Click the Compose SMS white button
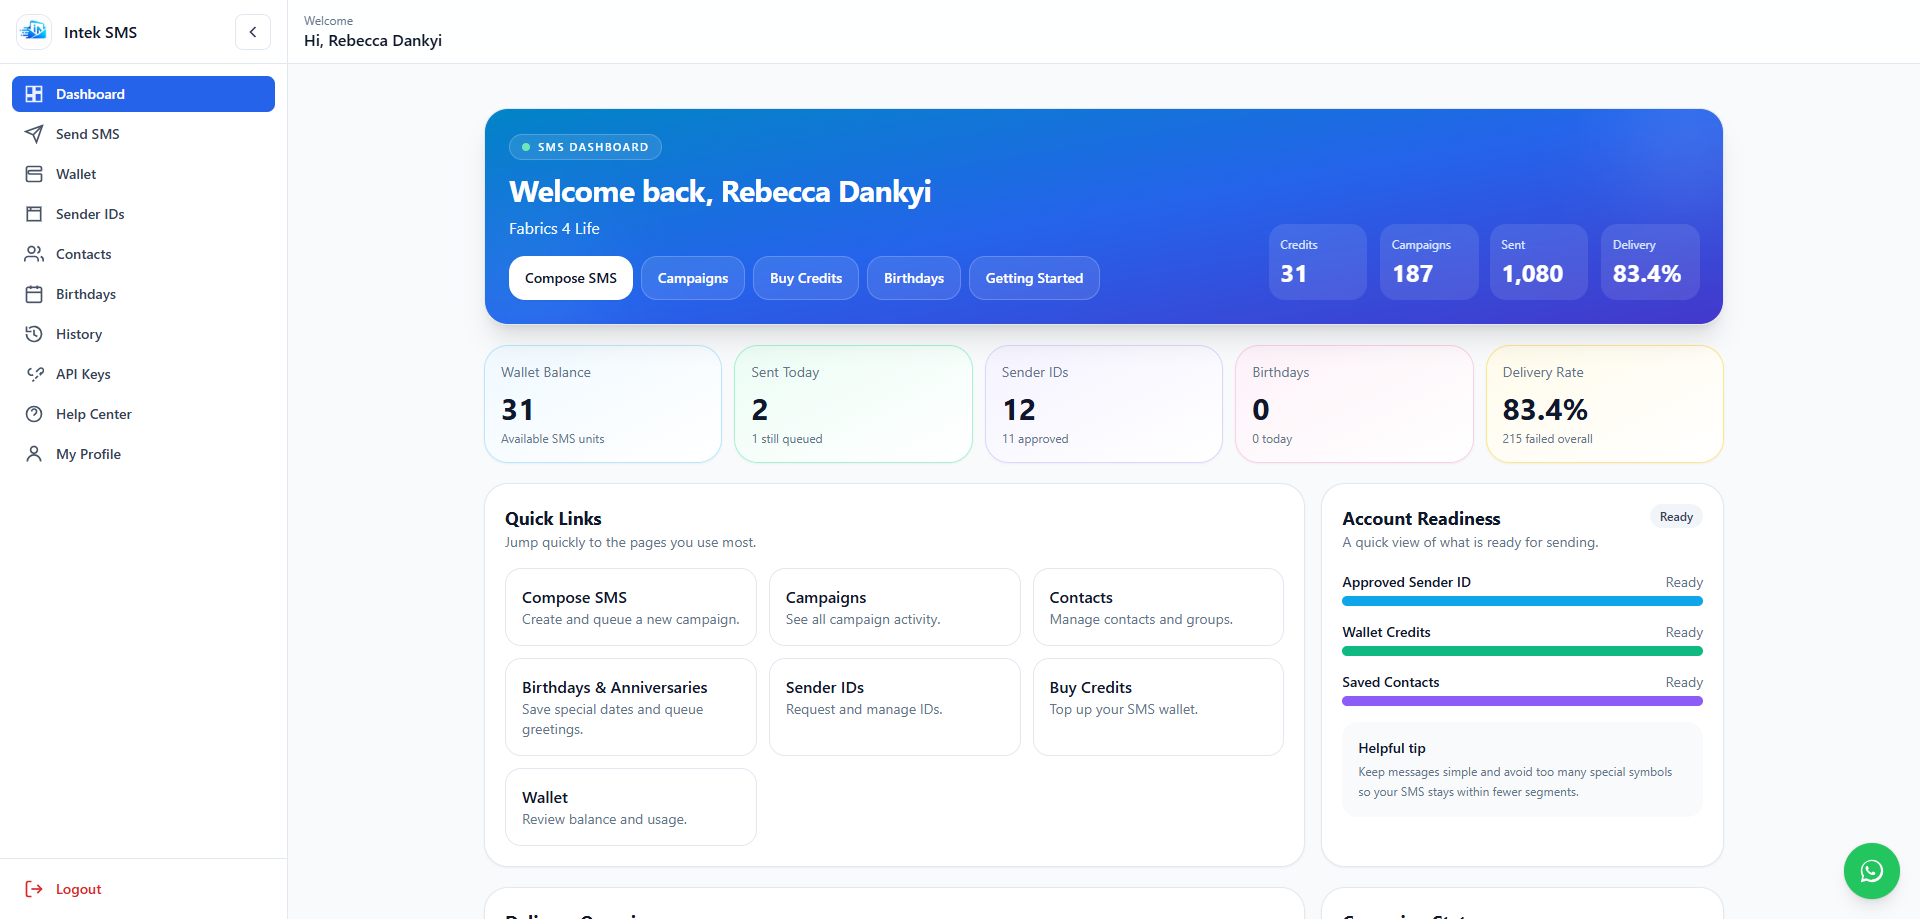This screenshot has height=919, width=1920. pos(571,278)
